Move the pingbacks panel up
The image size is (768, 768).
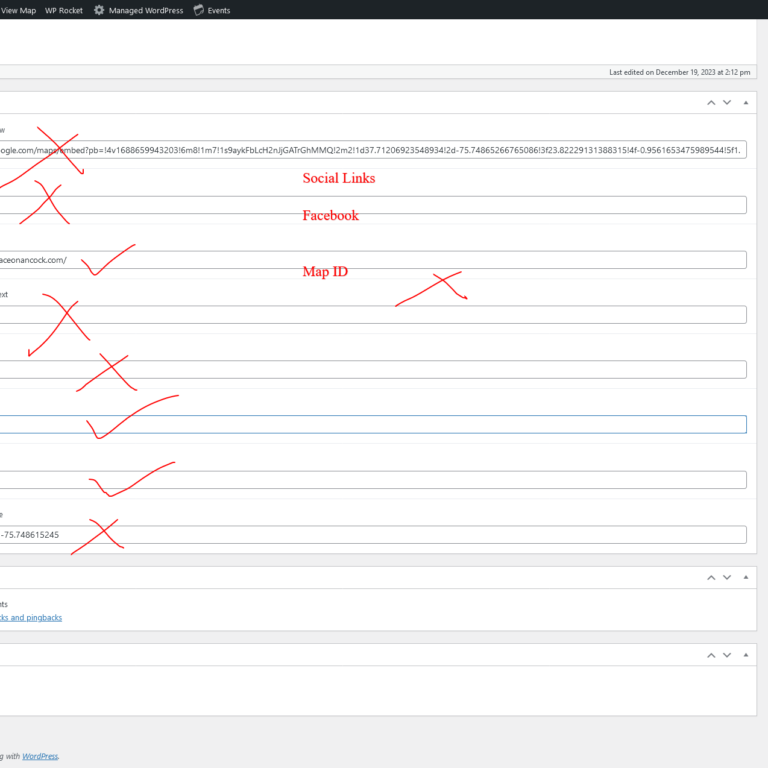coord(711,577)
